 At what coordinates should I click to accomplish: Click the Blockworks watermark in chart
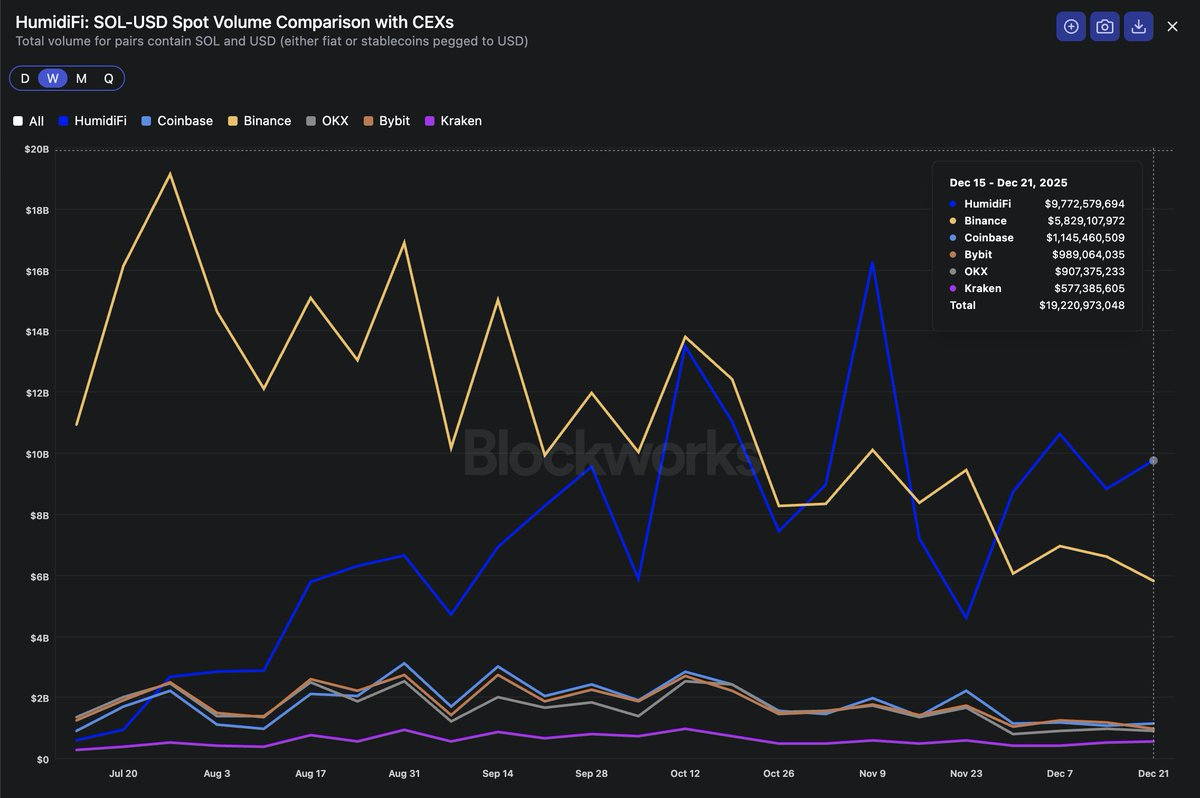(610, 453)
